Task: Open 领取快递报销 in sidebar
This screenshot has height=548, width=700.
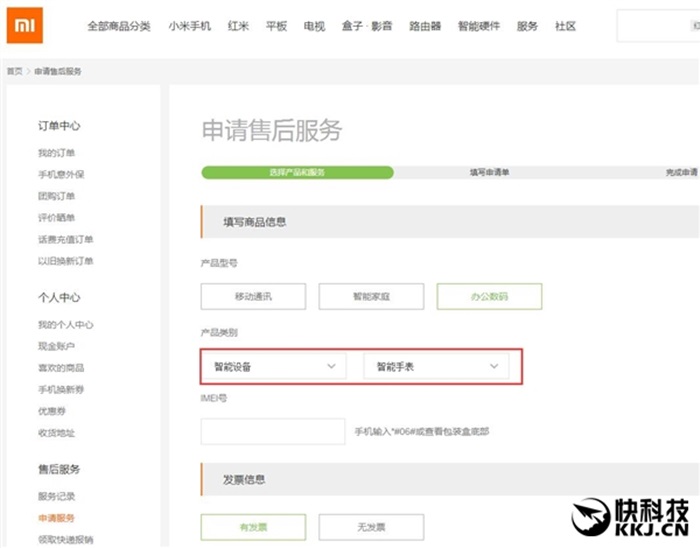Action: (66, 540)
